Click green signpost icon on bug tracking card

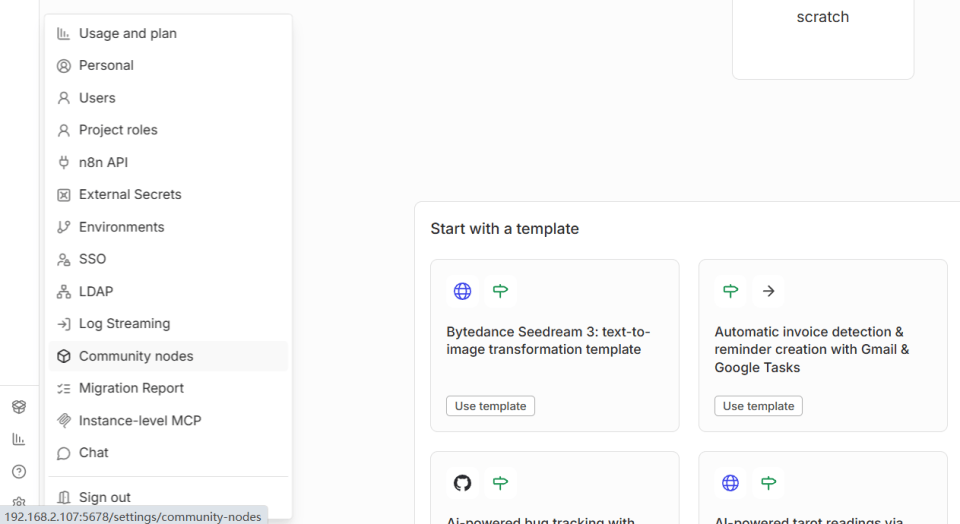[500, 483]
